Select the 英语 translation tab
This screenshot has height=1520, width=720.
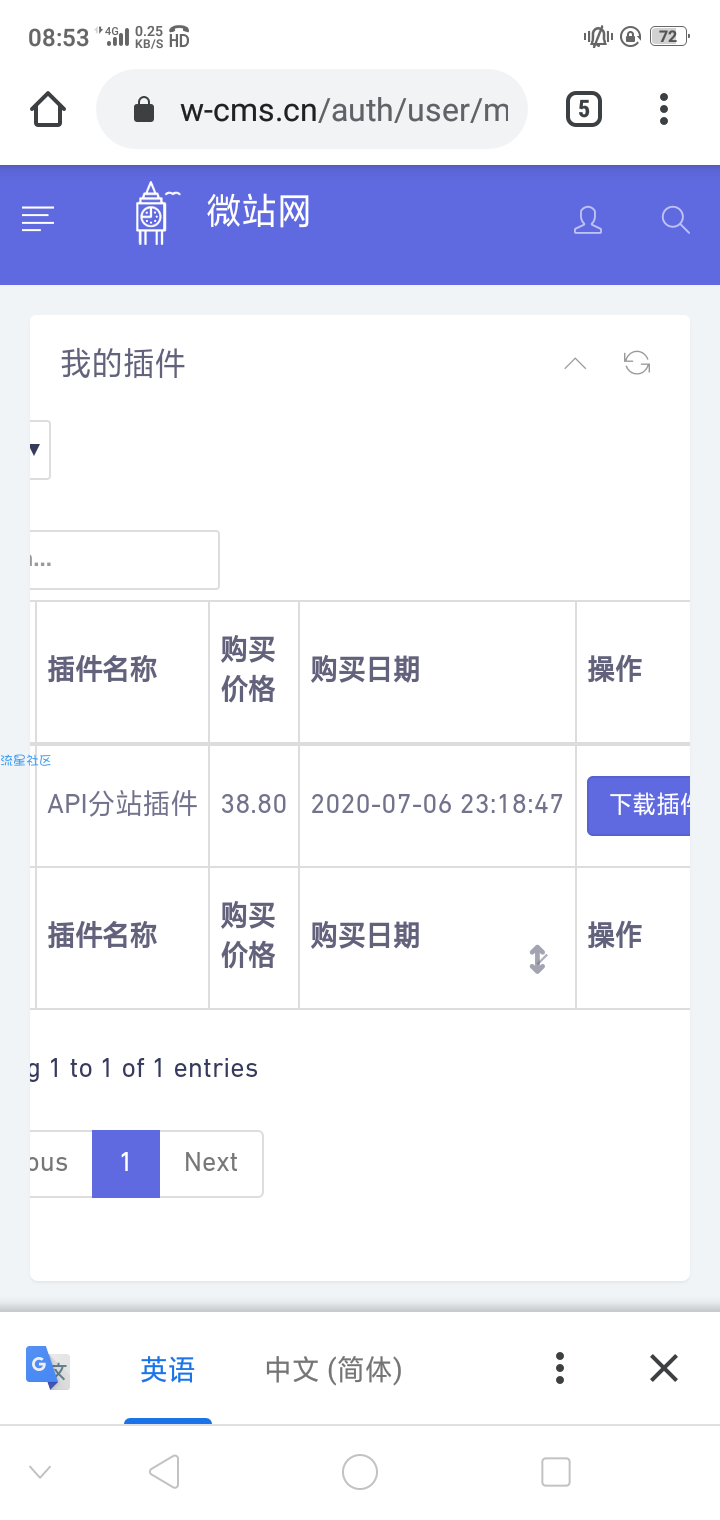pyautogui.click(x=167, y=1369)
